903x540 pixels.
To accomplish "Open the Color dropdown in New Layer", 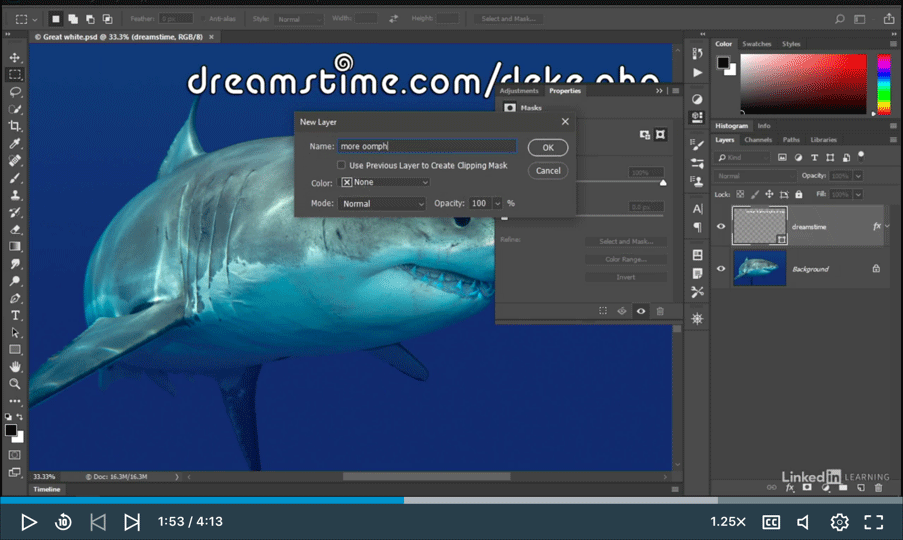I will click(385, 183).
